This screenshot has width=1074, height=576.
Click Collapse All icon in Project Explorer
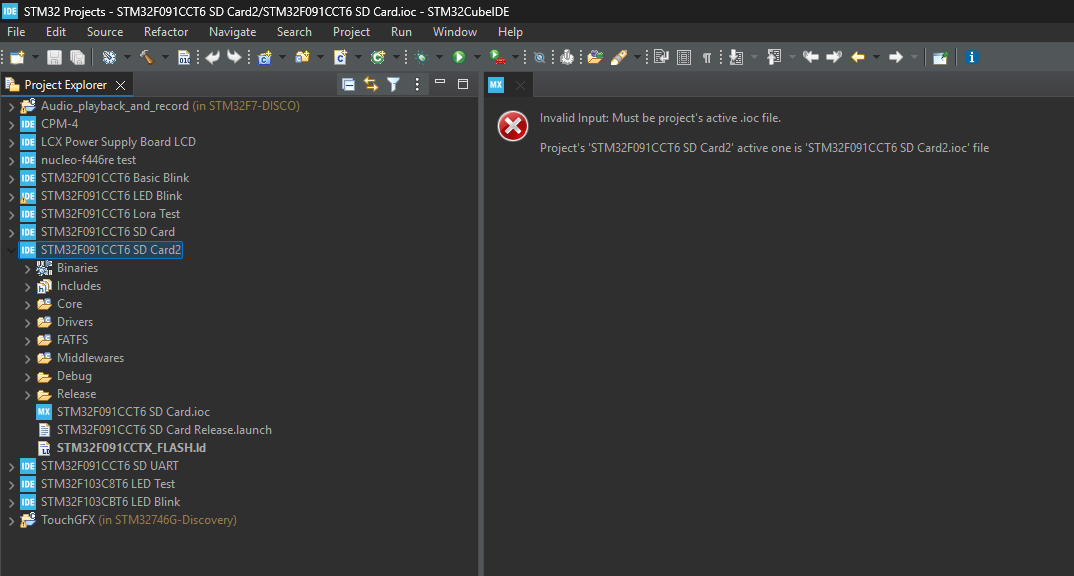[348, 84]
